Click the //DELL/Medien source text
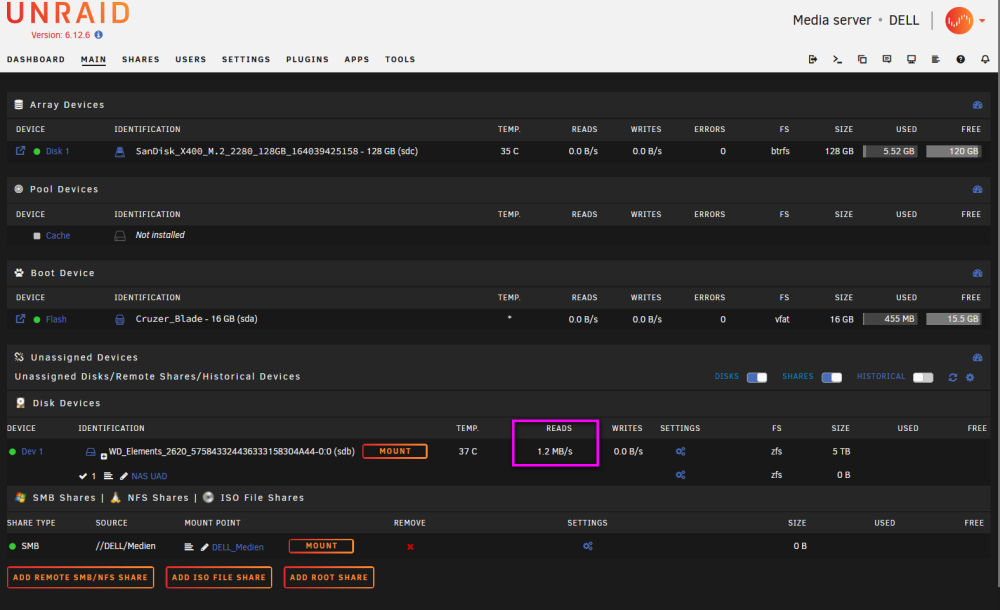 (x=126, y=546)
